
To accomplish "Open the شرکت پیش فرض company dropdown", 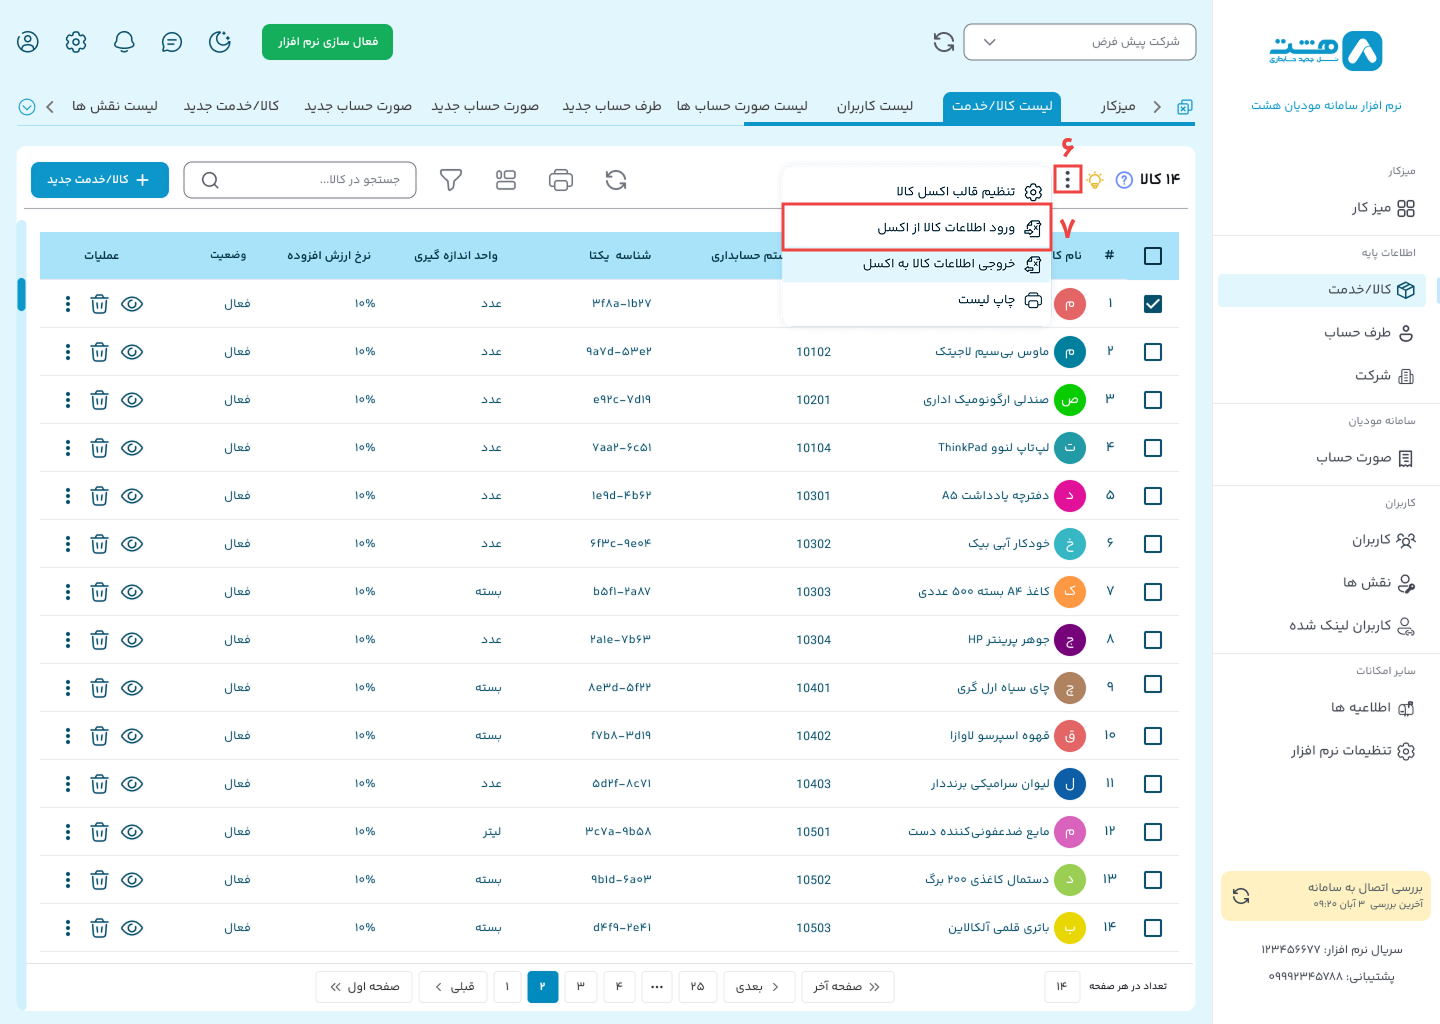I will coord(1080,42).
